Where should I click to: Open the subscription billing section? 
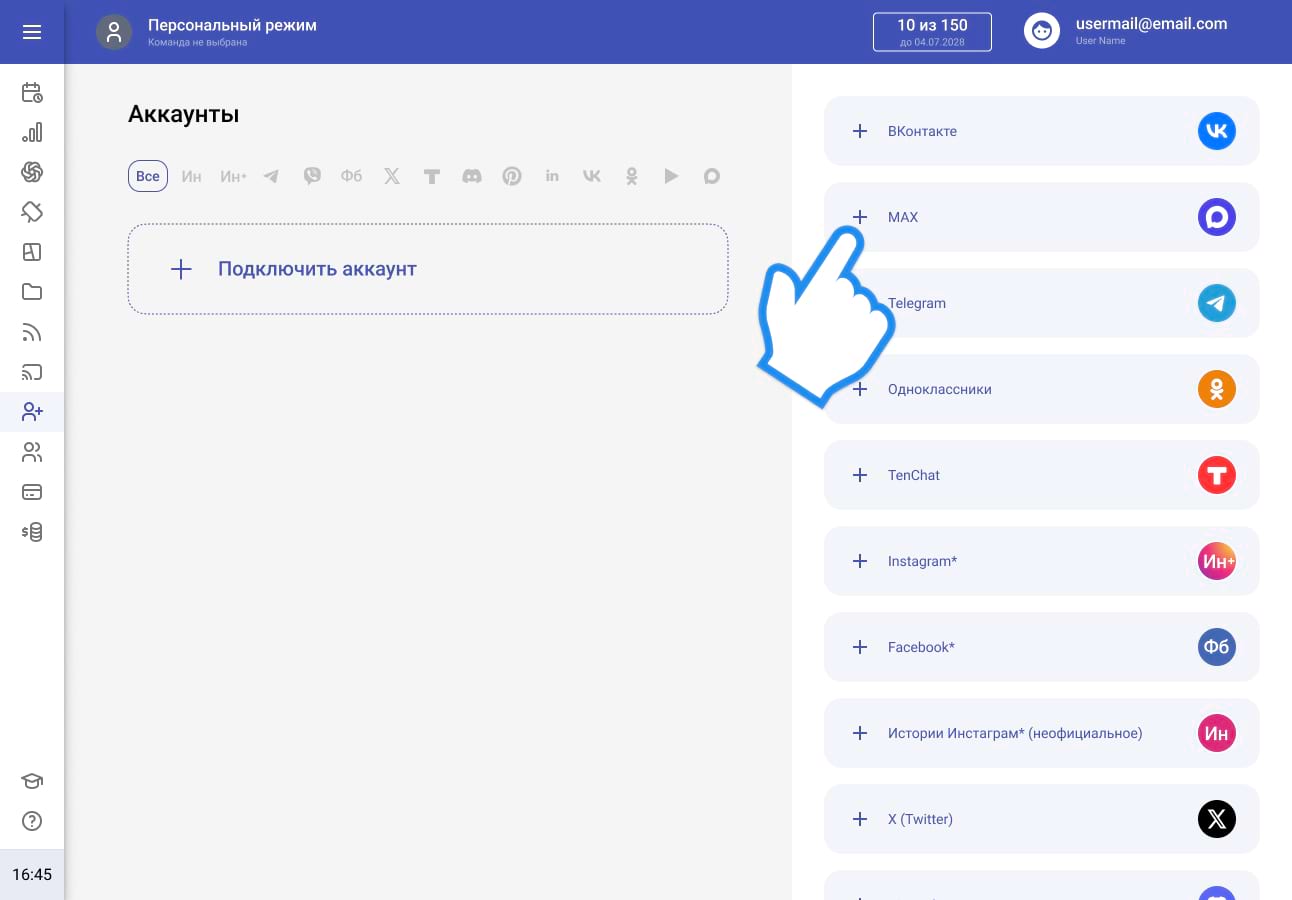32,492
